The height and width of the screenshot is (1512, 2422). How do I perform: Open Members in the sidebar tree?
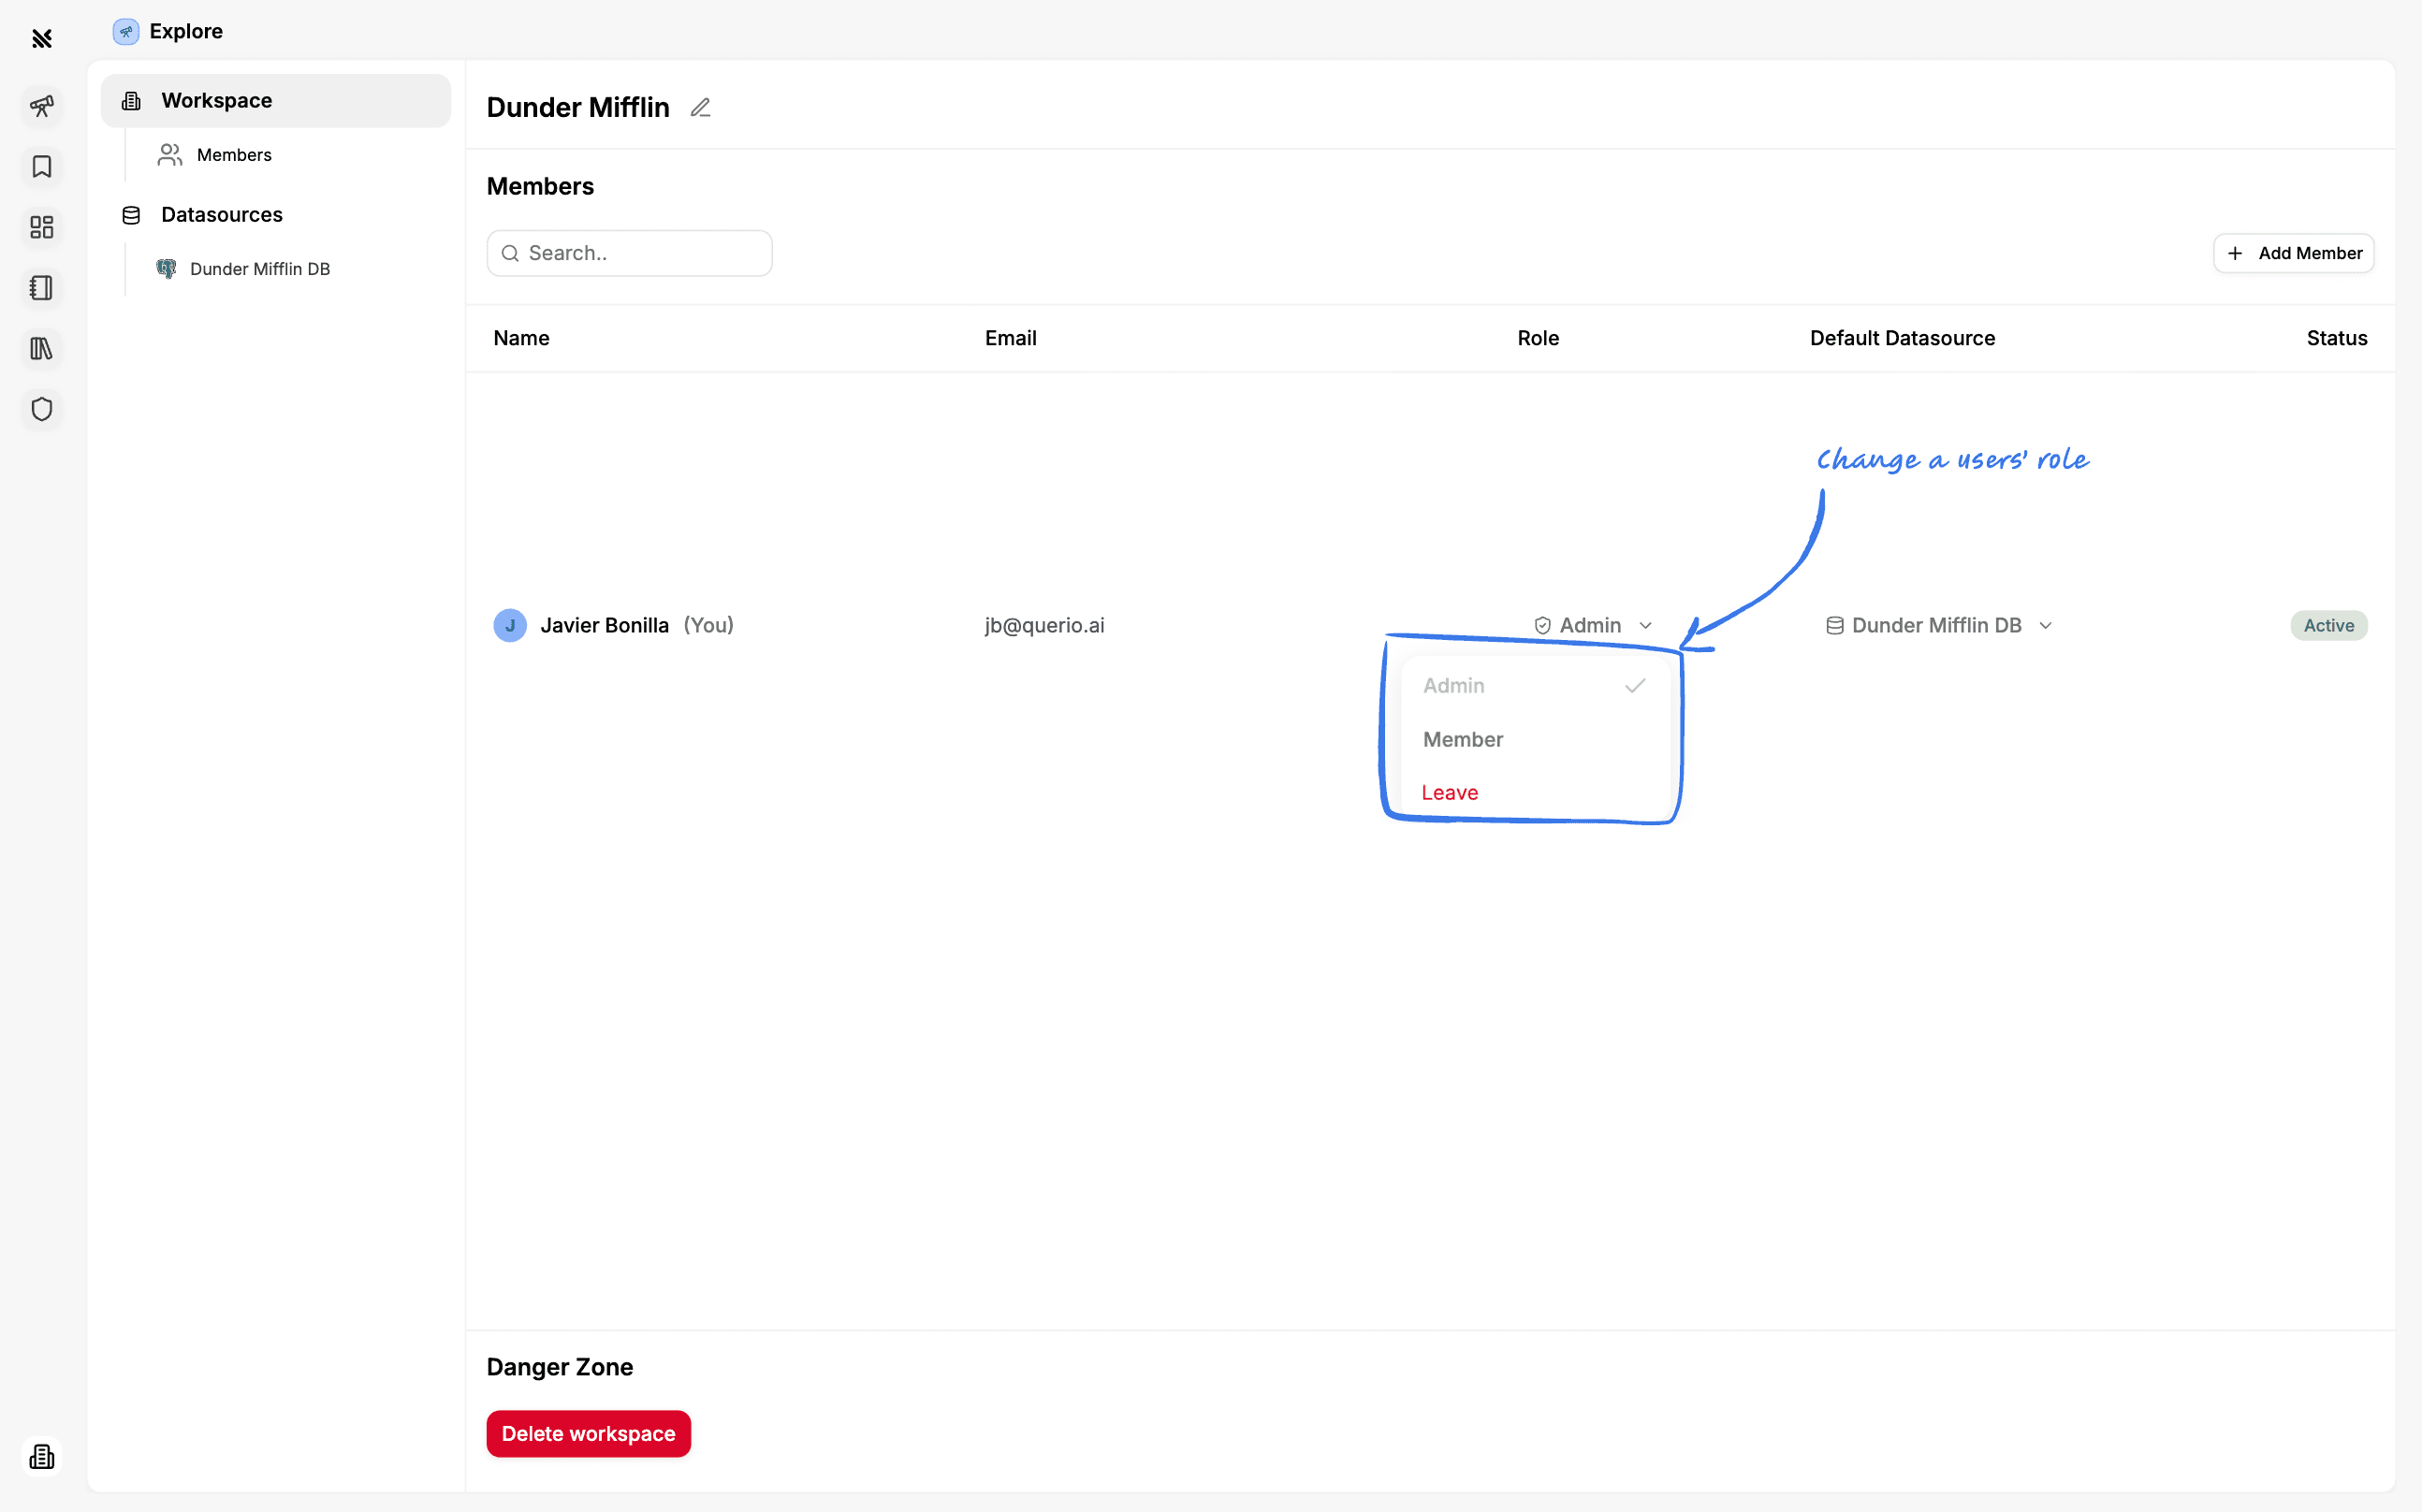[x=234, y=155]
